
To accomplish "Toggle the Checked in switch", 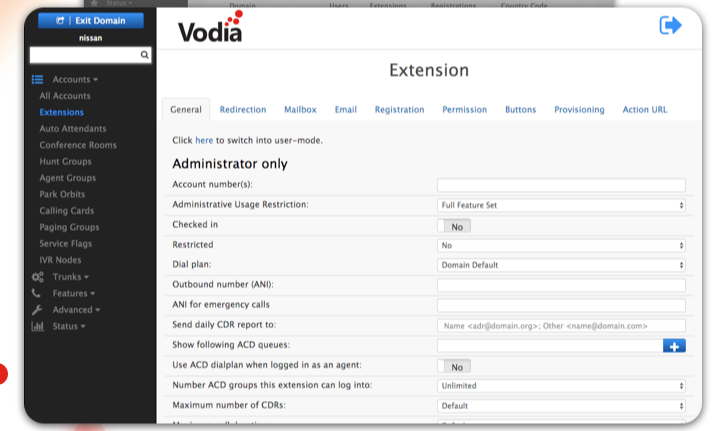I will [454, 226].
